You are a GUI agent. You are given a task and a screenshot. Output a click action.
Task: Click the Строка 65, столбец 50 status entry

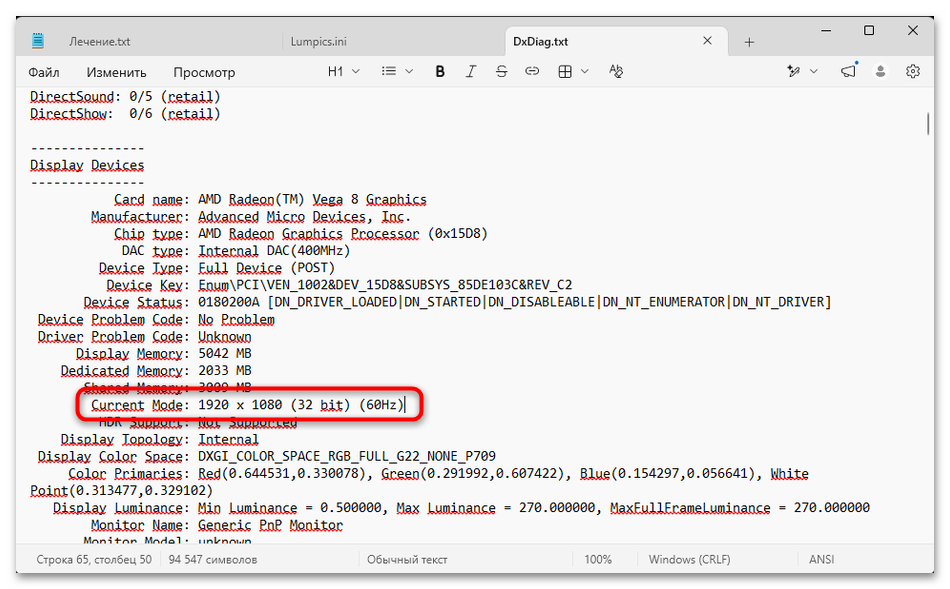94,559
